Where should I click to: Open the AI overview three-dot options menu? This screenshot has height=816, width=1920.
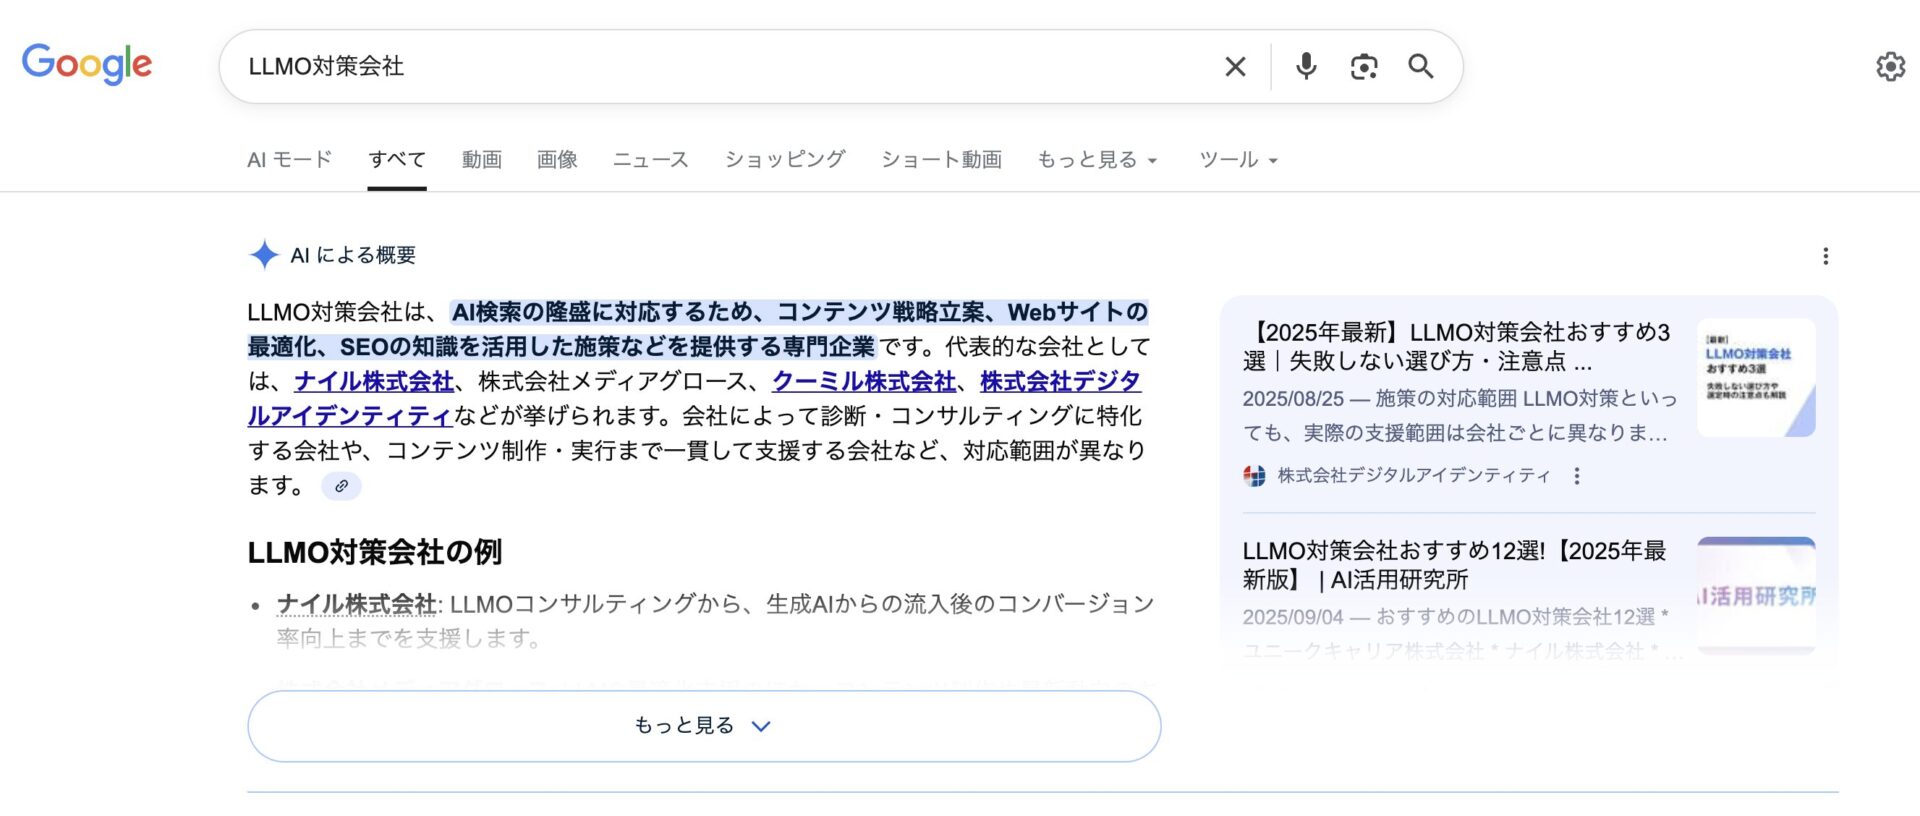coord(1825,256)
